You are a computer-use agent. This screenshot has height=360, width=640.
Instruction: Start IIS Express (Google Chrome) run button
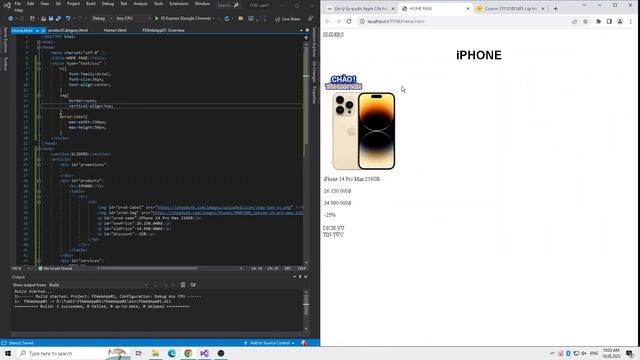click(182, 18)
